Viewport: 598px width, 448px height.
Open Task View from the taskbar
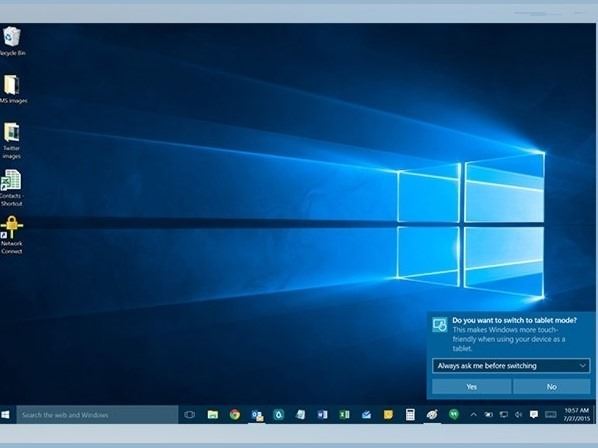[190, 414]
